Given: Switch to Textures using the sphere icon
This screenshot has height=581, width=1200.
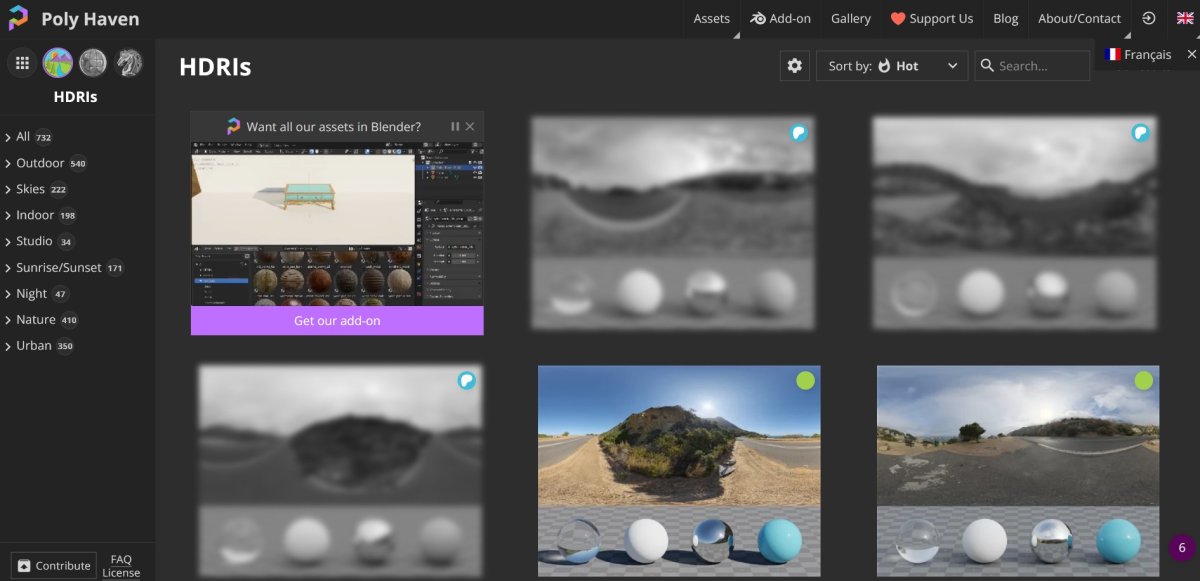Looking at the screenshot, I should pyautogui.click(x=93, y=64).
